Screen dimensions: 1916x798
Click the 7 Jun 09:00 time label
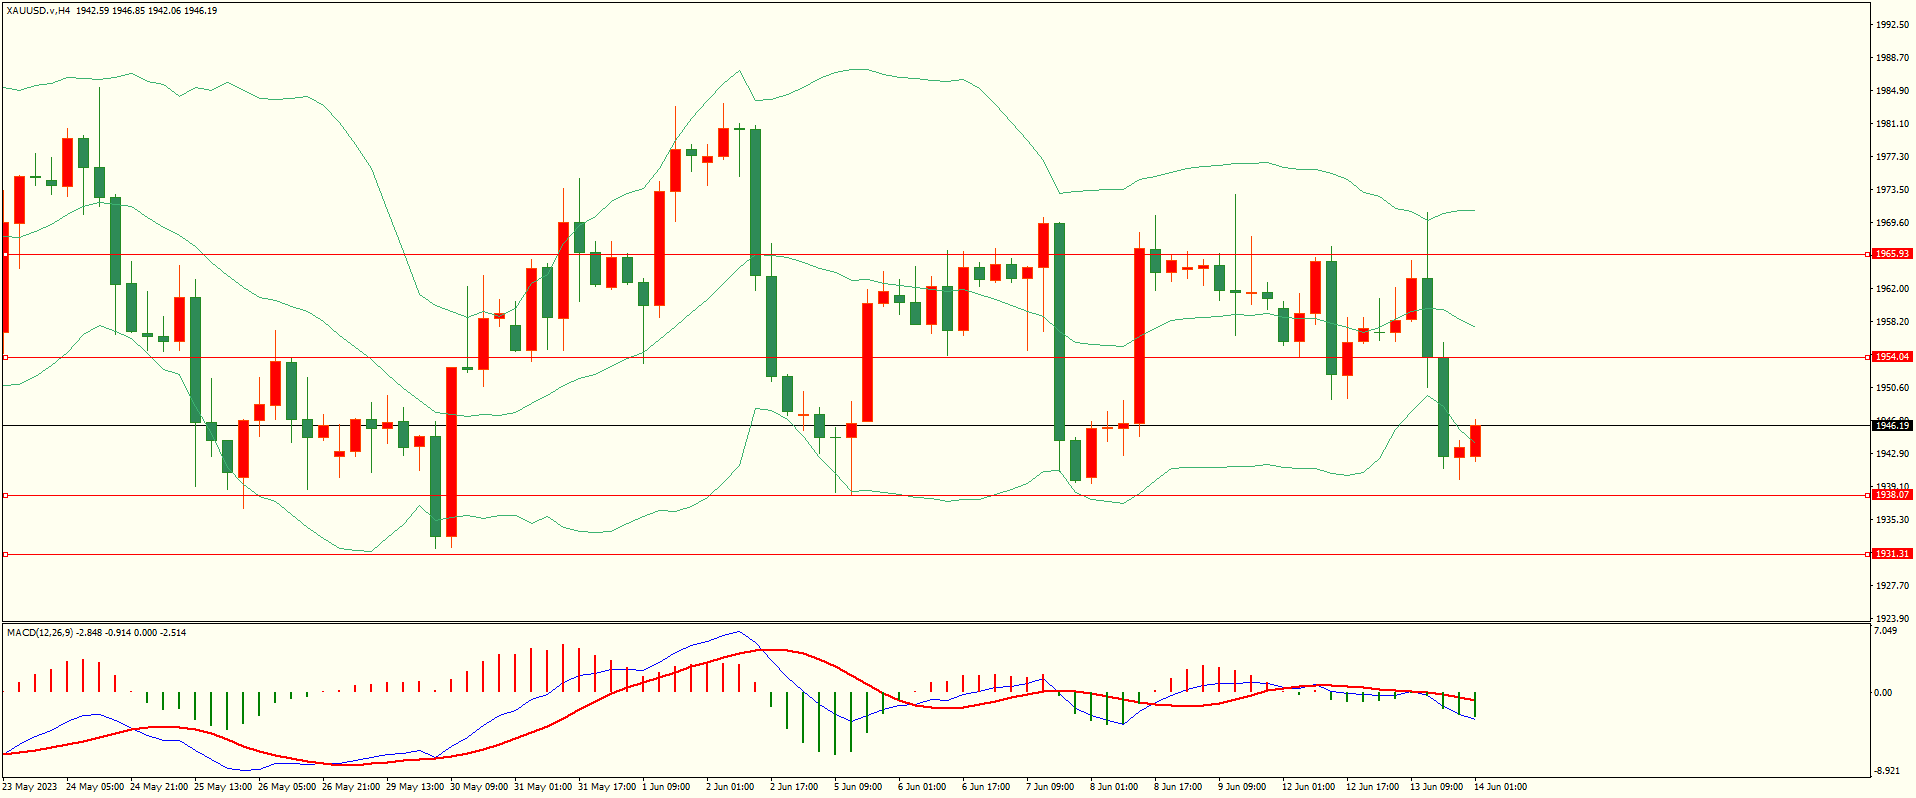coord(1050,787)
